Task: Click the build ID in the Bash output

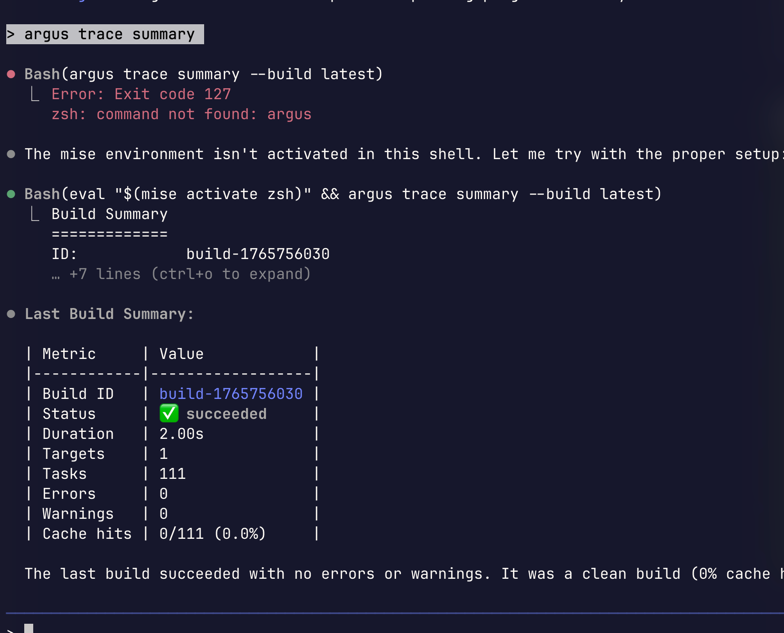Action: [258, 254]
